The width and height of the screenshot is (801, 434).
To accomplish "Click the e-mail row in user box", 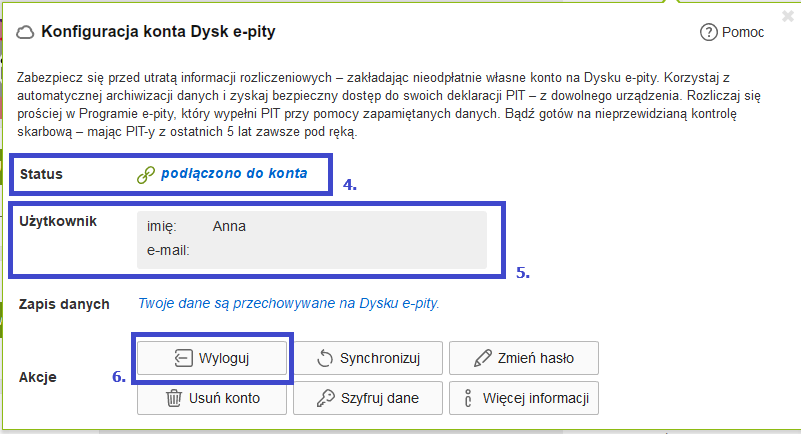I will coord(168,250).
